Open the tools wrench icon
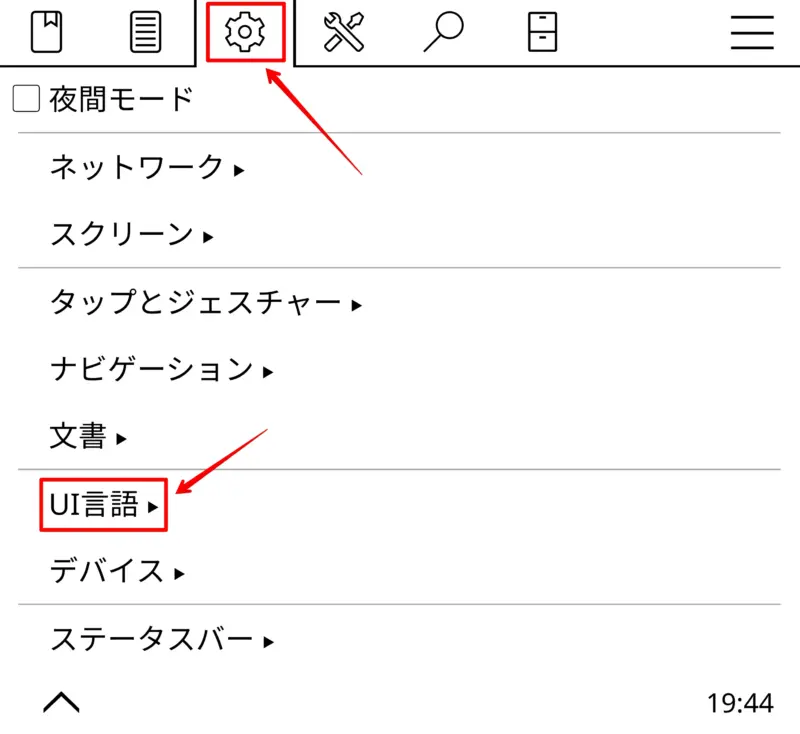Image resolution: width=800 pixels, height=734 pixels. tap(345, 32)
